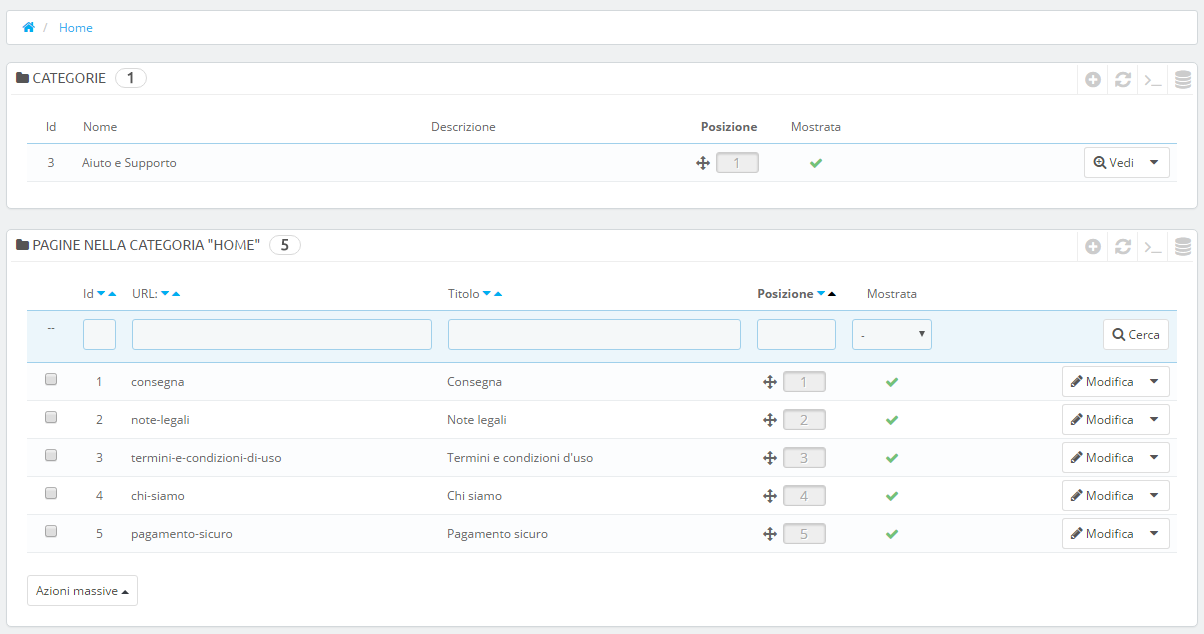Open the SQL console icon on Categorie panel

click(1153, 79)
